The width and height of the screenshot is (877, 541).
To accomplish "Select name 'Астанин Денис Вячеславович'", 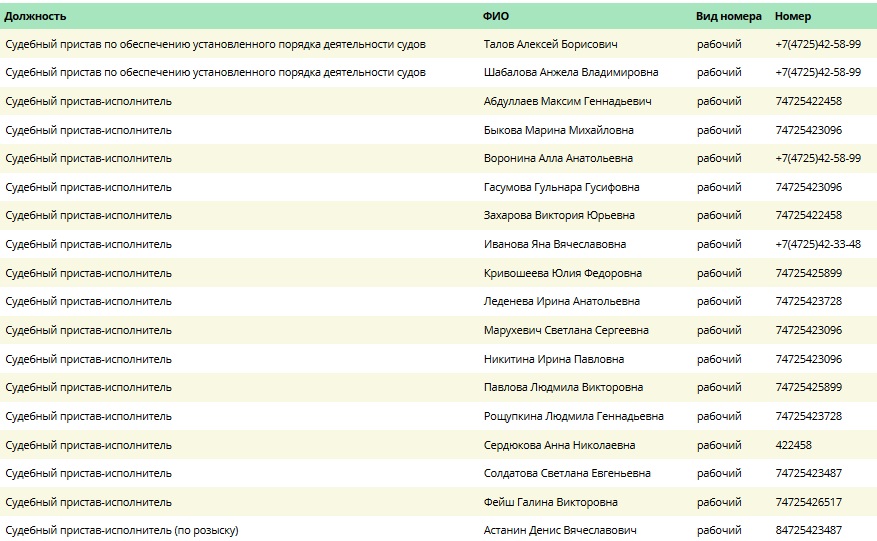I will click(560, 530).
